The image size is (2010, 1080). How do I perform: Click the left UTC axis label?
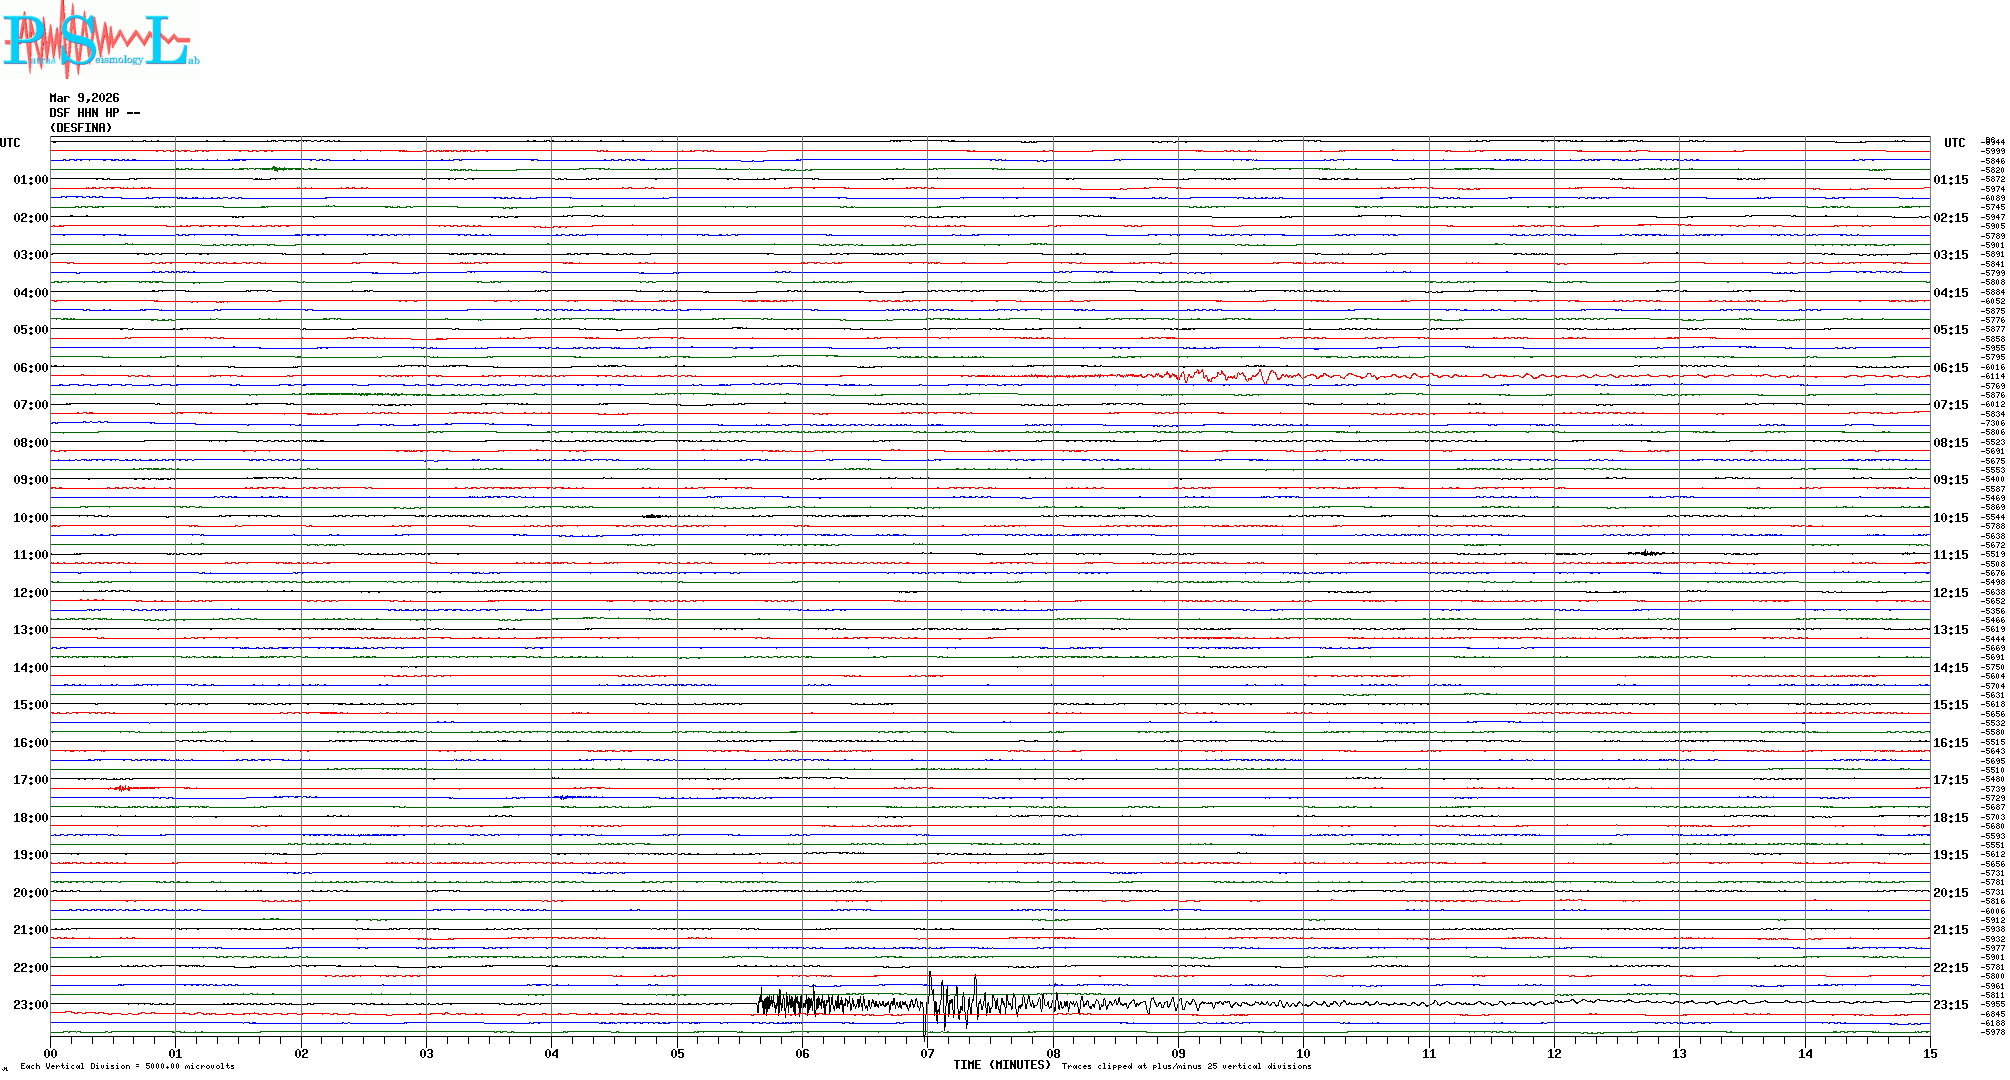tap(10, 143)
